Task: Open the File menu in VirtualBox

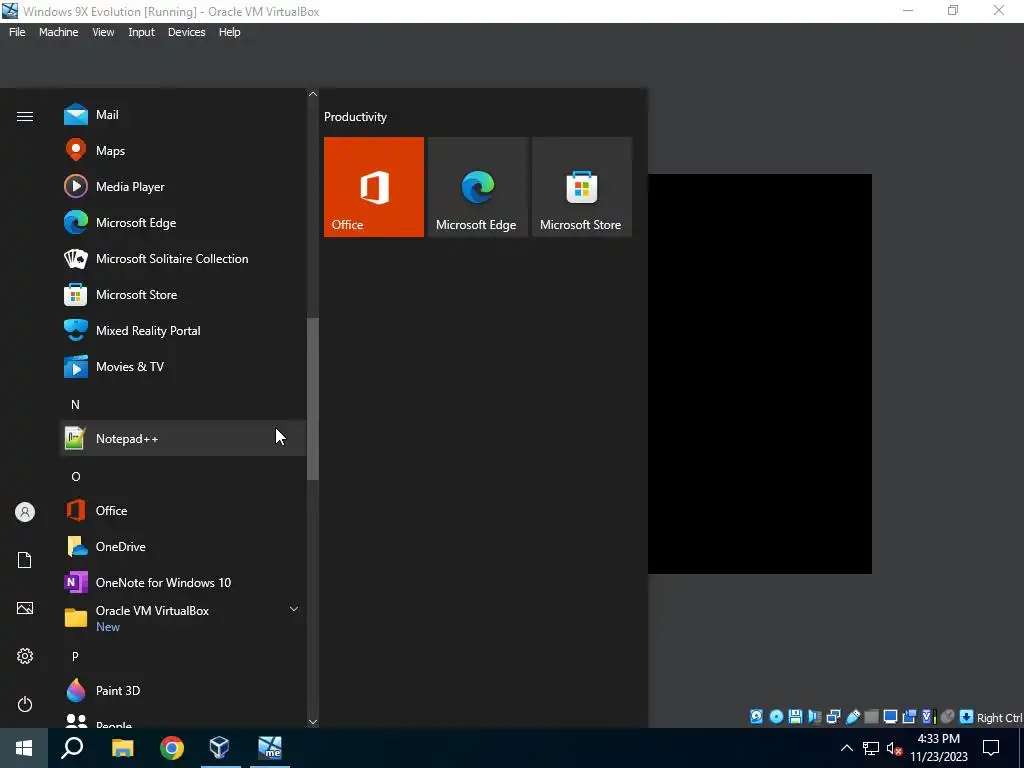Action: click(17, 32)
